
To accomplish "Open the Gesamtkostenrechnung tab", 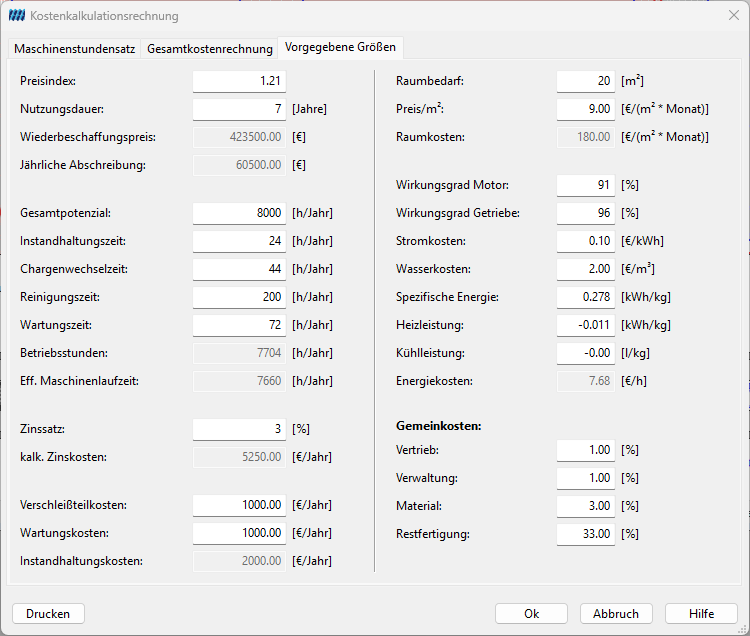I will [210, 48].
